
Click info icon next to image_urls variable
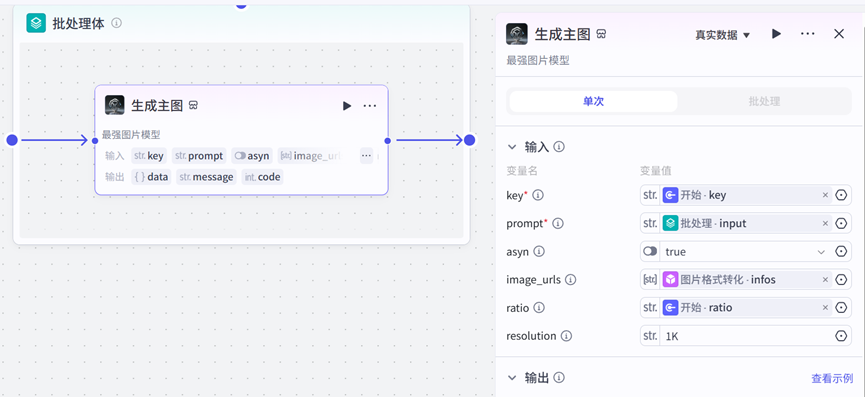pos(571,280)
